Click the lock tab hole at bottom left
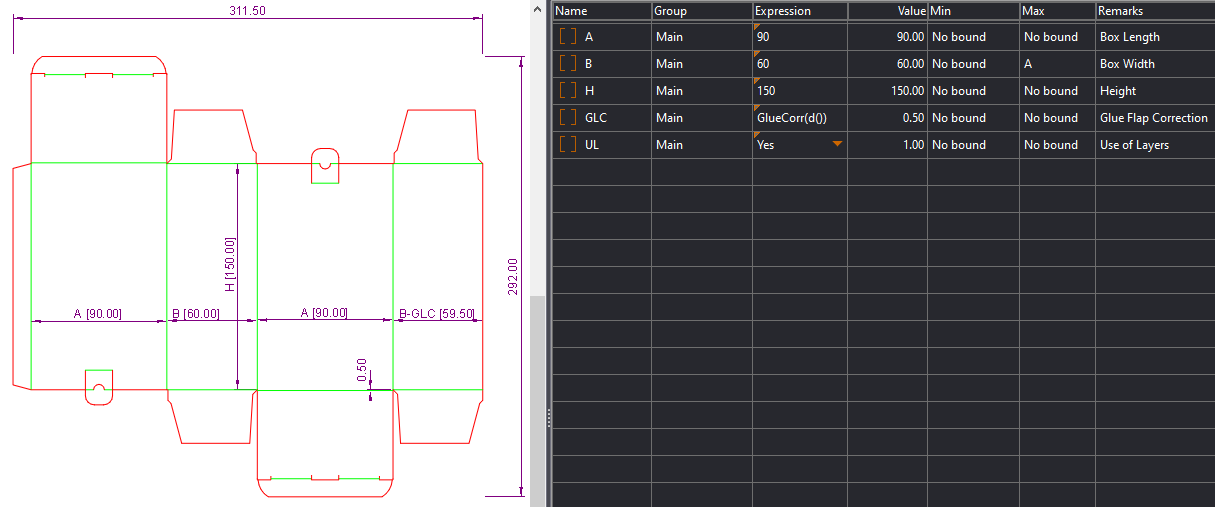This screenshot has height=507, width=1215. 98,388
